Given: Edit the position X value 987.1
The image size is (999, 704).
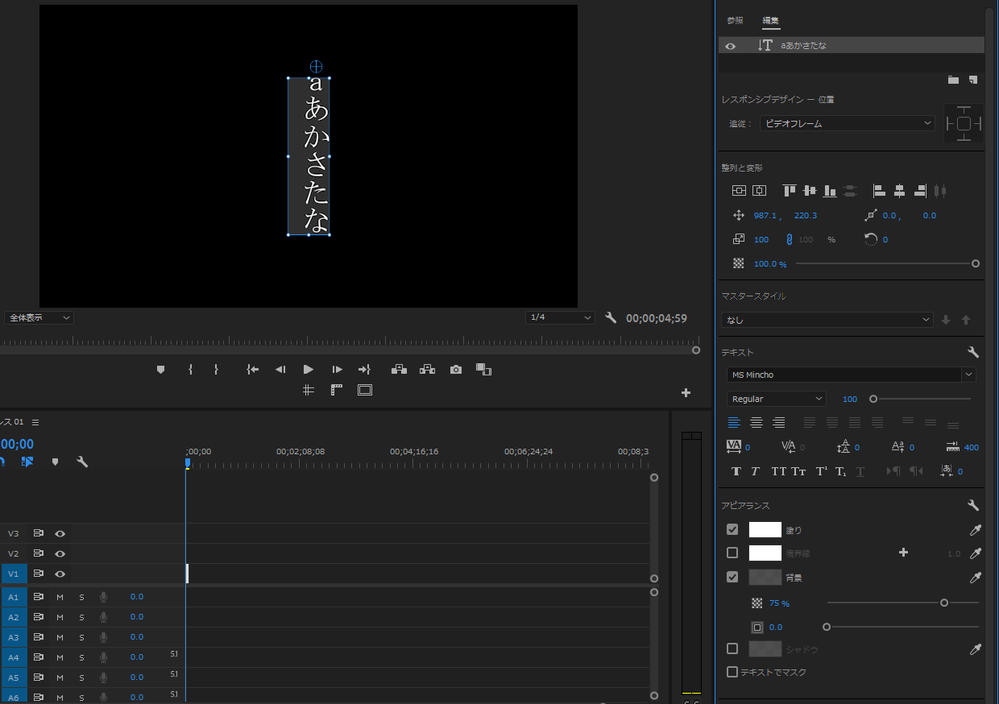Looking at the screenshot, I should 765,215.
